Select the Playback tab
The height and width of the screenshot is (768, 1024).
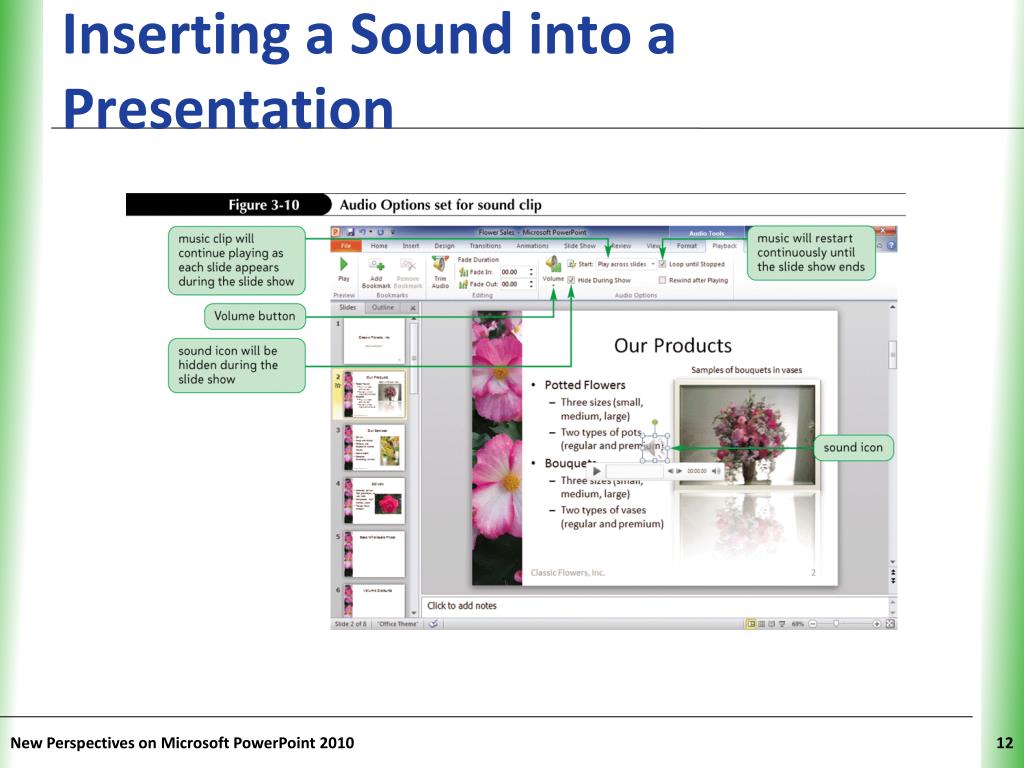[x=724, y=246]
